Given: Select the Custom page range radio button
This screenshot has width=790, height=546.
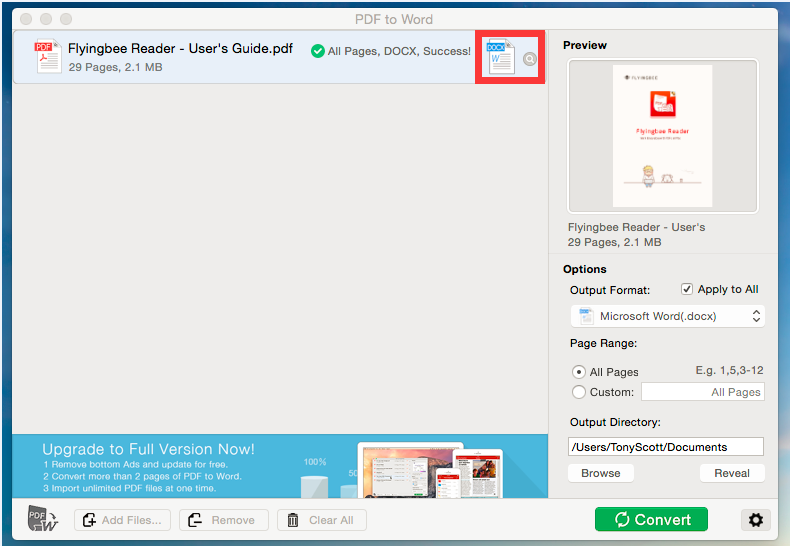Looking at the screenshot, I should click(x=579, y=392).
